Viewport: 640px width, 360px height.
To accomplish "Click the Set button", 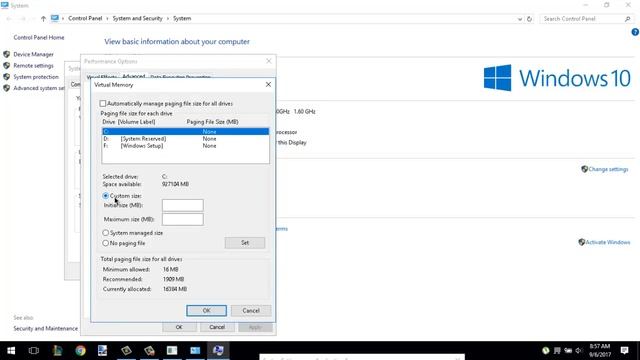I will pos(244,243).
